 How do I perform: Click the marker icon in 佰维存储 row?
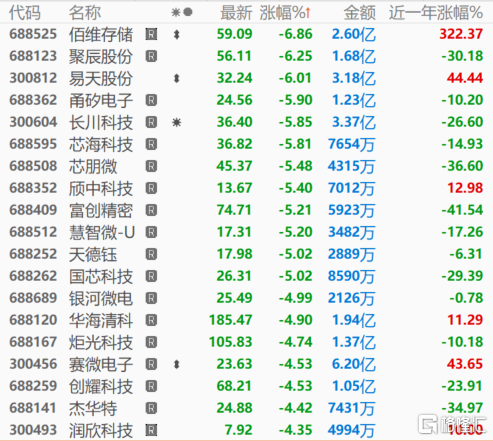[x=177, y=34]
